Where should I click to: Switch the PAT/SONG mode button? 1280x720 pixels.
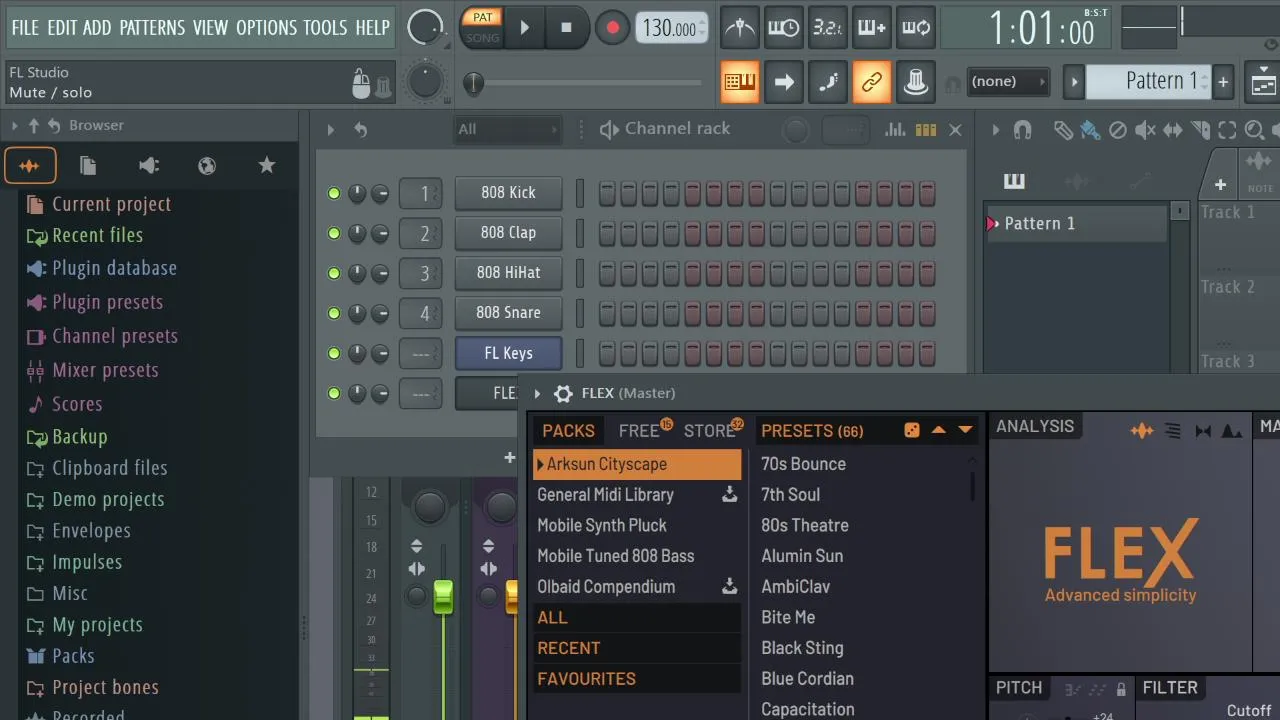tap(483, 27)
